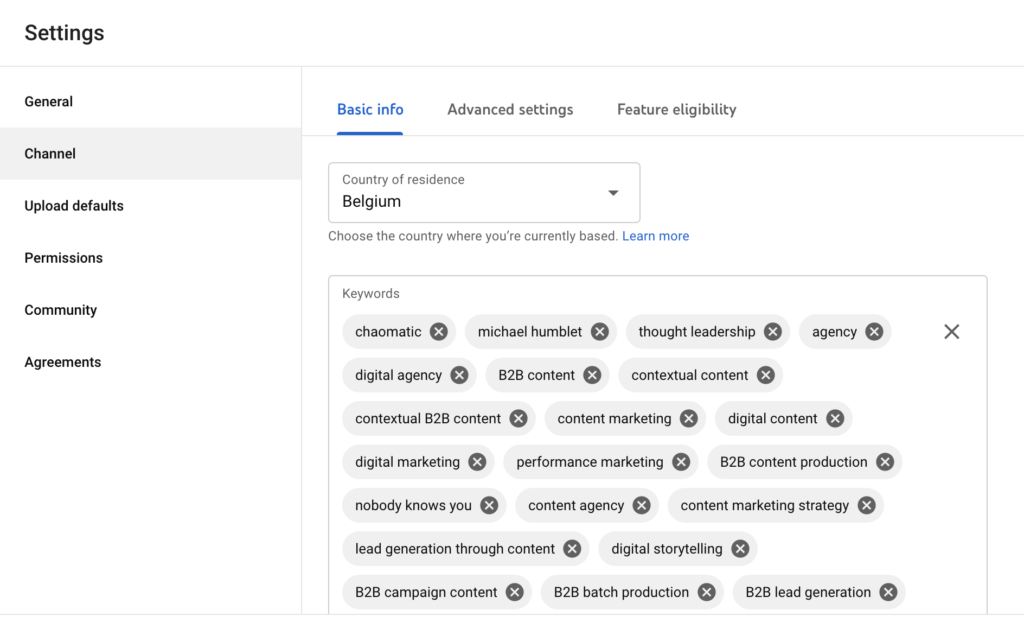Remove the 'agency' keyword chip
Viewport: 1024px width, 629px height.
click(874, 332)
